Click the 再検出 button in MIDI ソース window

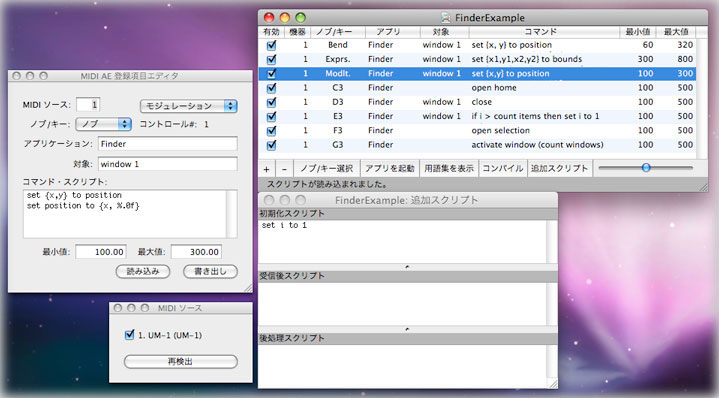tap(181, 362)
